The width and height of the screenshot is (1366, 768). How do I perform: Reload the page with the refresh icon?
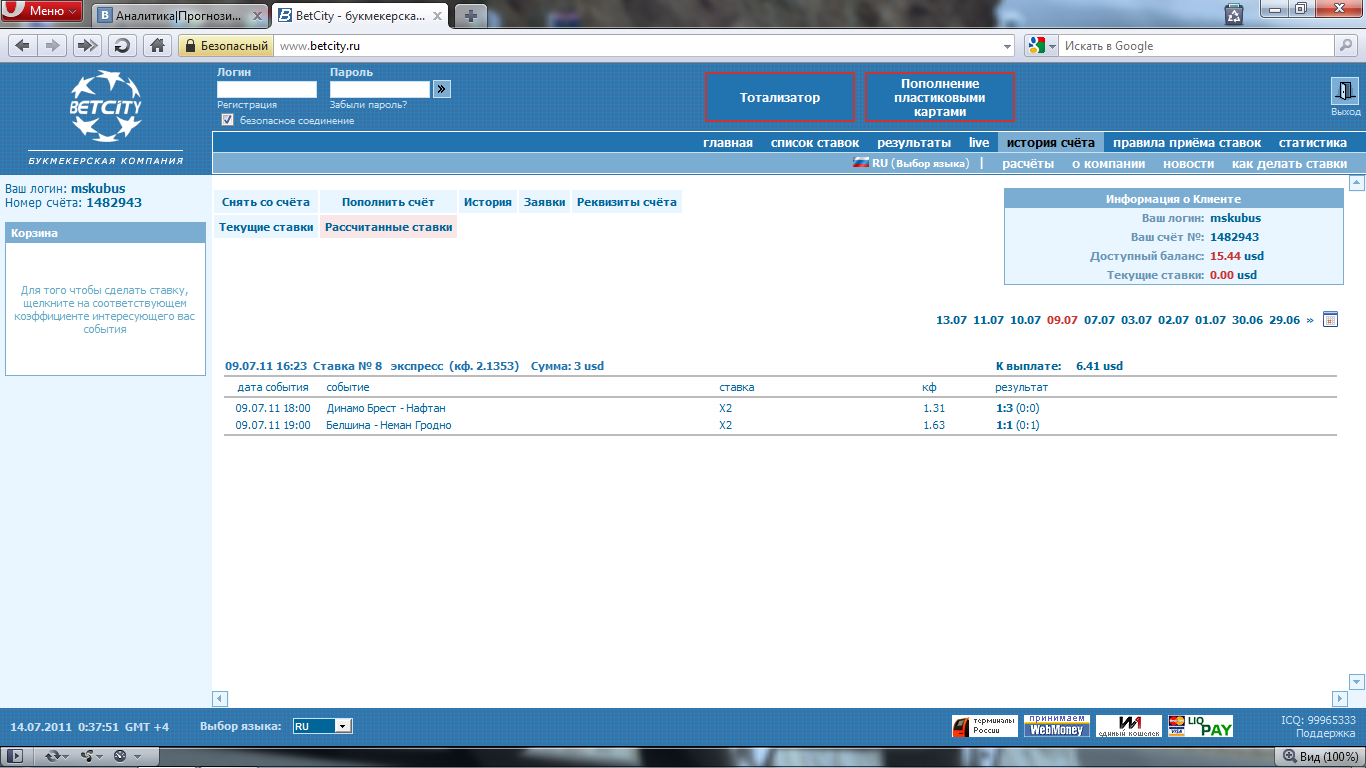click(122, 46)
